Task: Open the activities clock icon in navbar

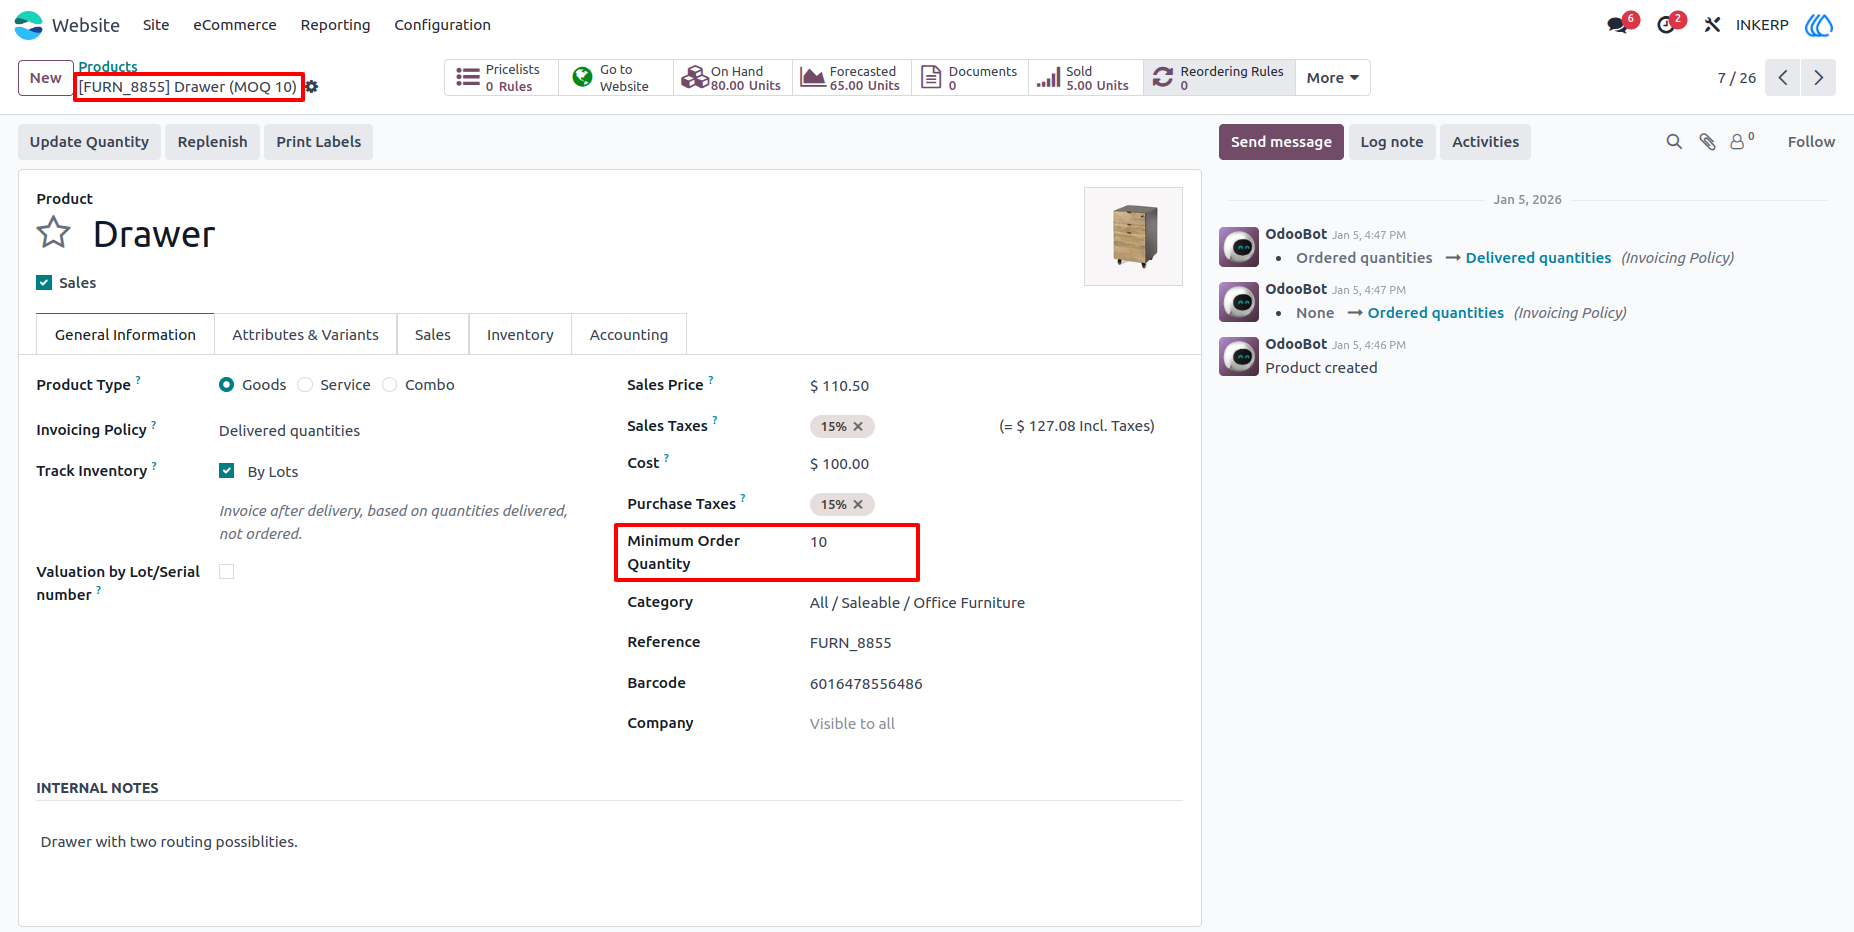Action: pos(1667,25)
